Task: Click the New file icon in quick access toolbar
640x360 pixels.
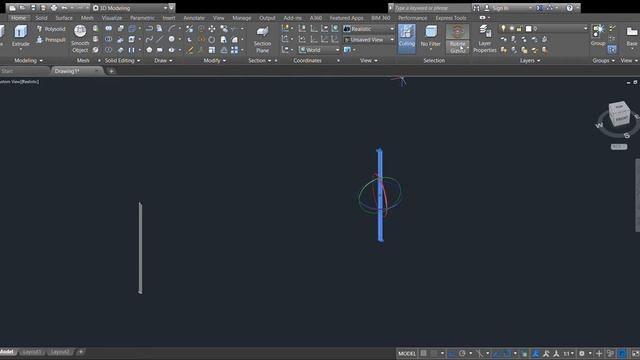Action: point(12,8)
